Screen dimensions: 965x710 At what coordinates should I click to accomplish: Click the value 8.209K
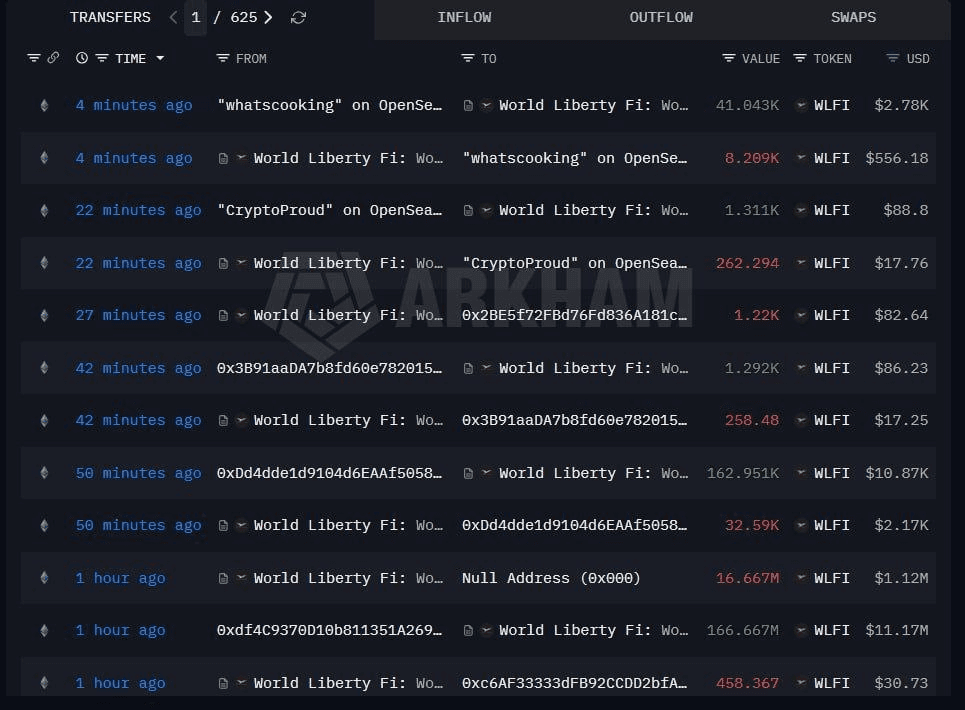[x=752, y=158]
